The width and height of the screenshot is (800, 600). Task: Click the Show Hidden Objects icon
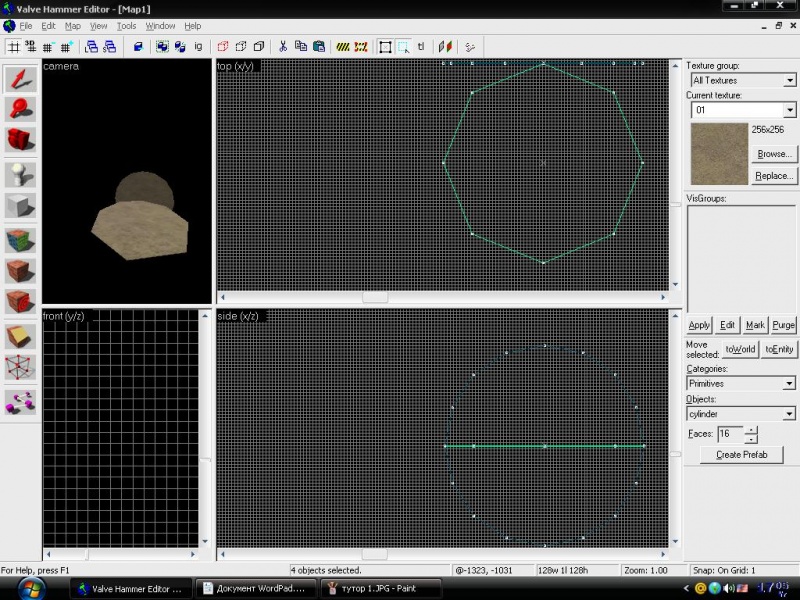pyautogui.click(x=259, y=47)
